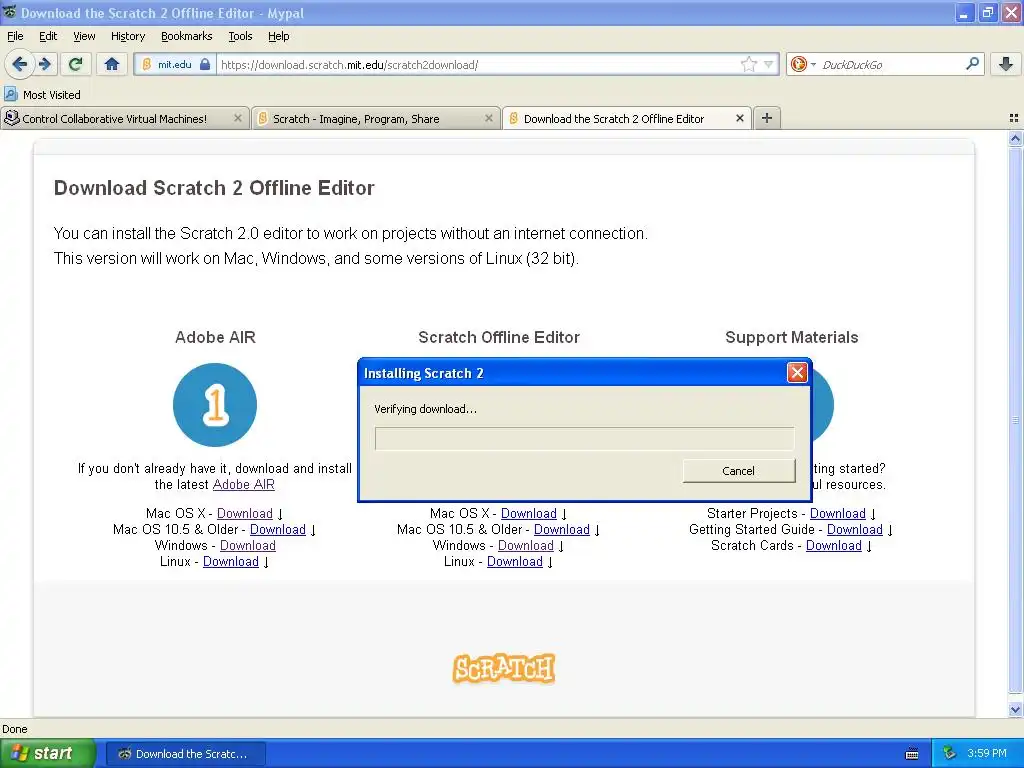Bookmark this page with the star icon

(x=748, y=64)
